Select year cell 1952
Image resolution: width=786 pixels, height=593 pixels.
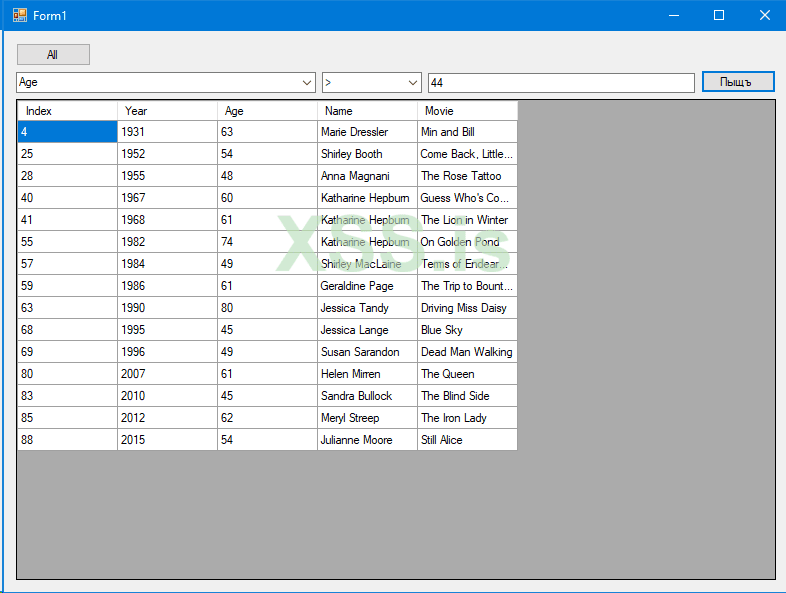point(167,154)
